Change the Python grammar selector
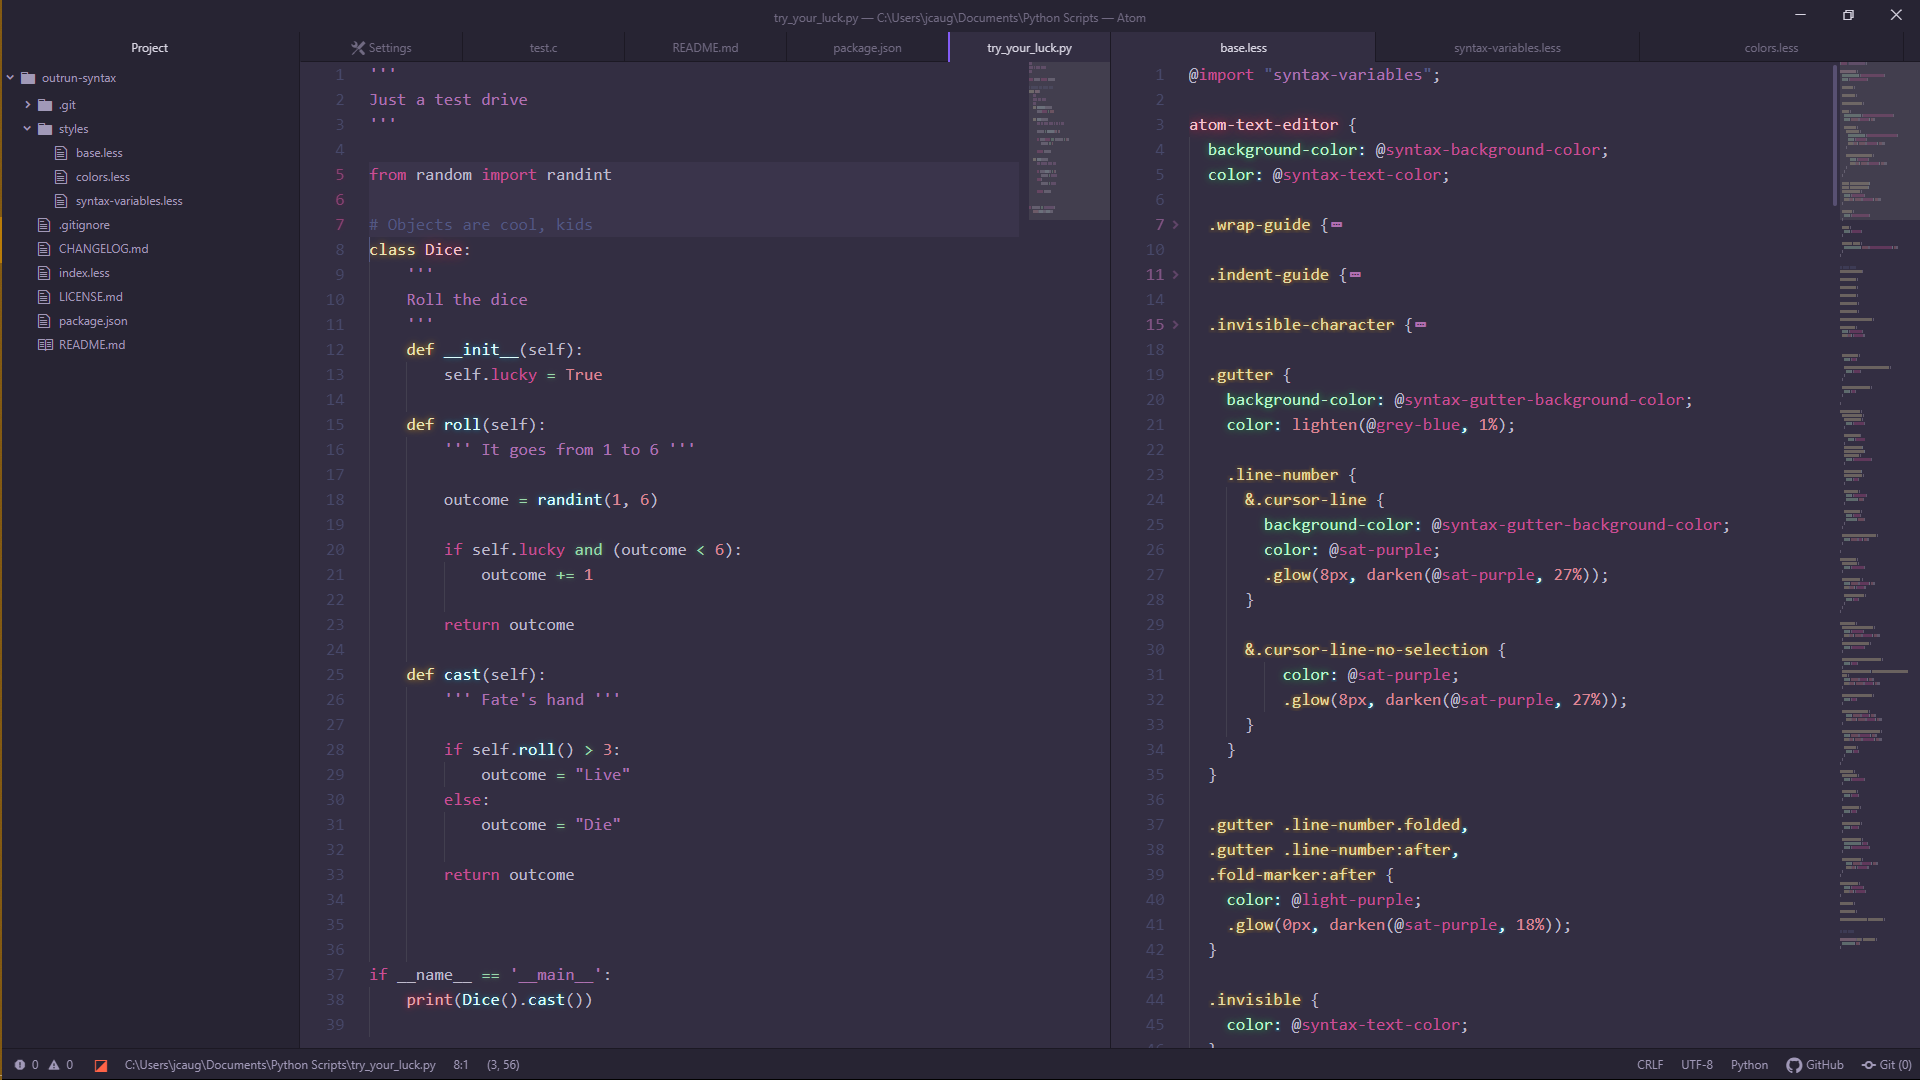1920x1080 pixels. pyautogui.click(x=1748, y=1065)
